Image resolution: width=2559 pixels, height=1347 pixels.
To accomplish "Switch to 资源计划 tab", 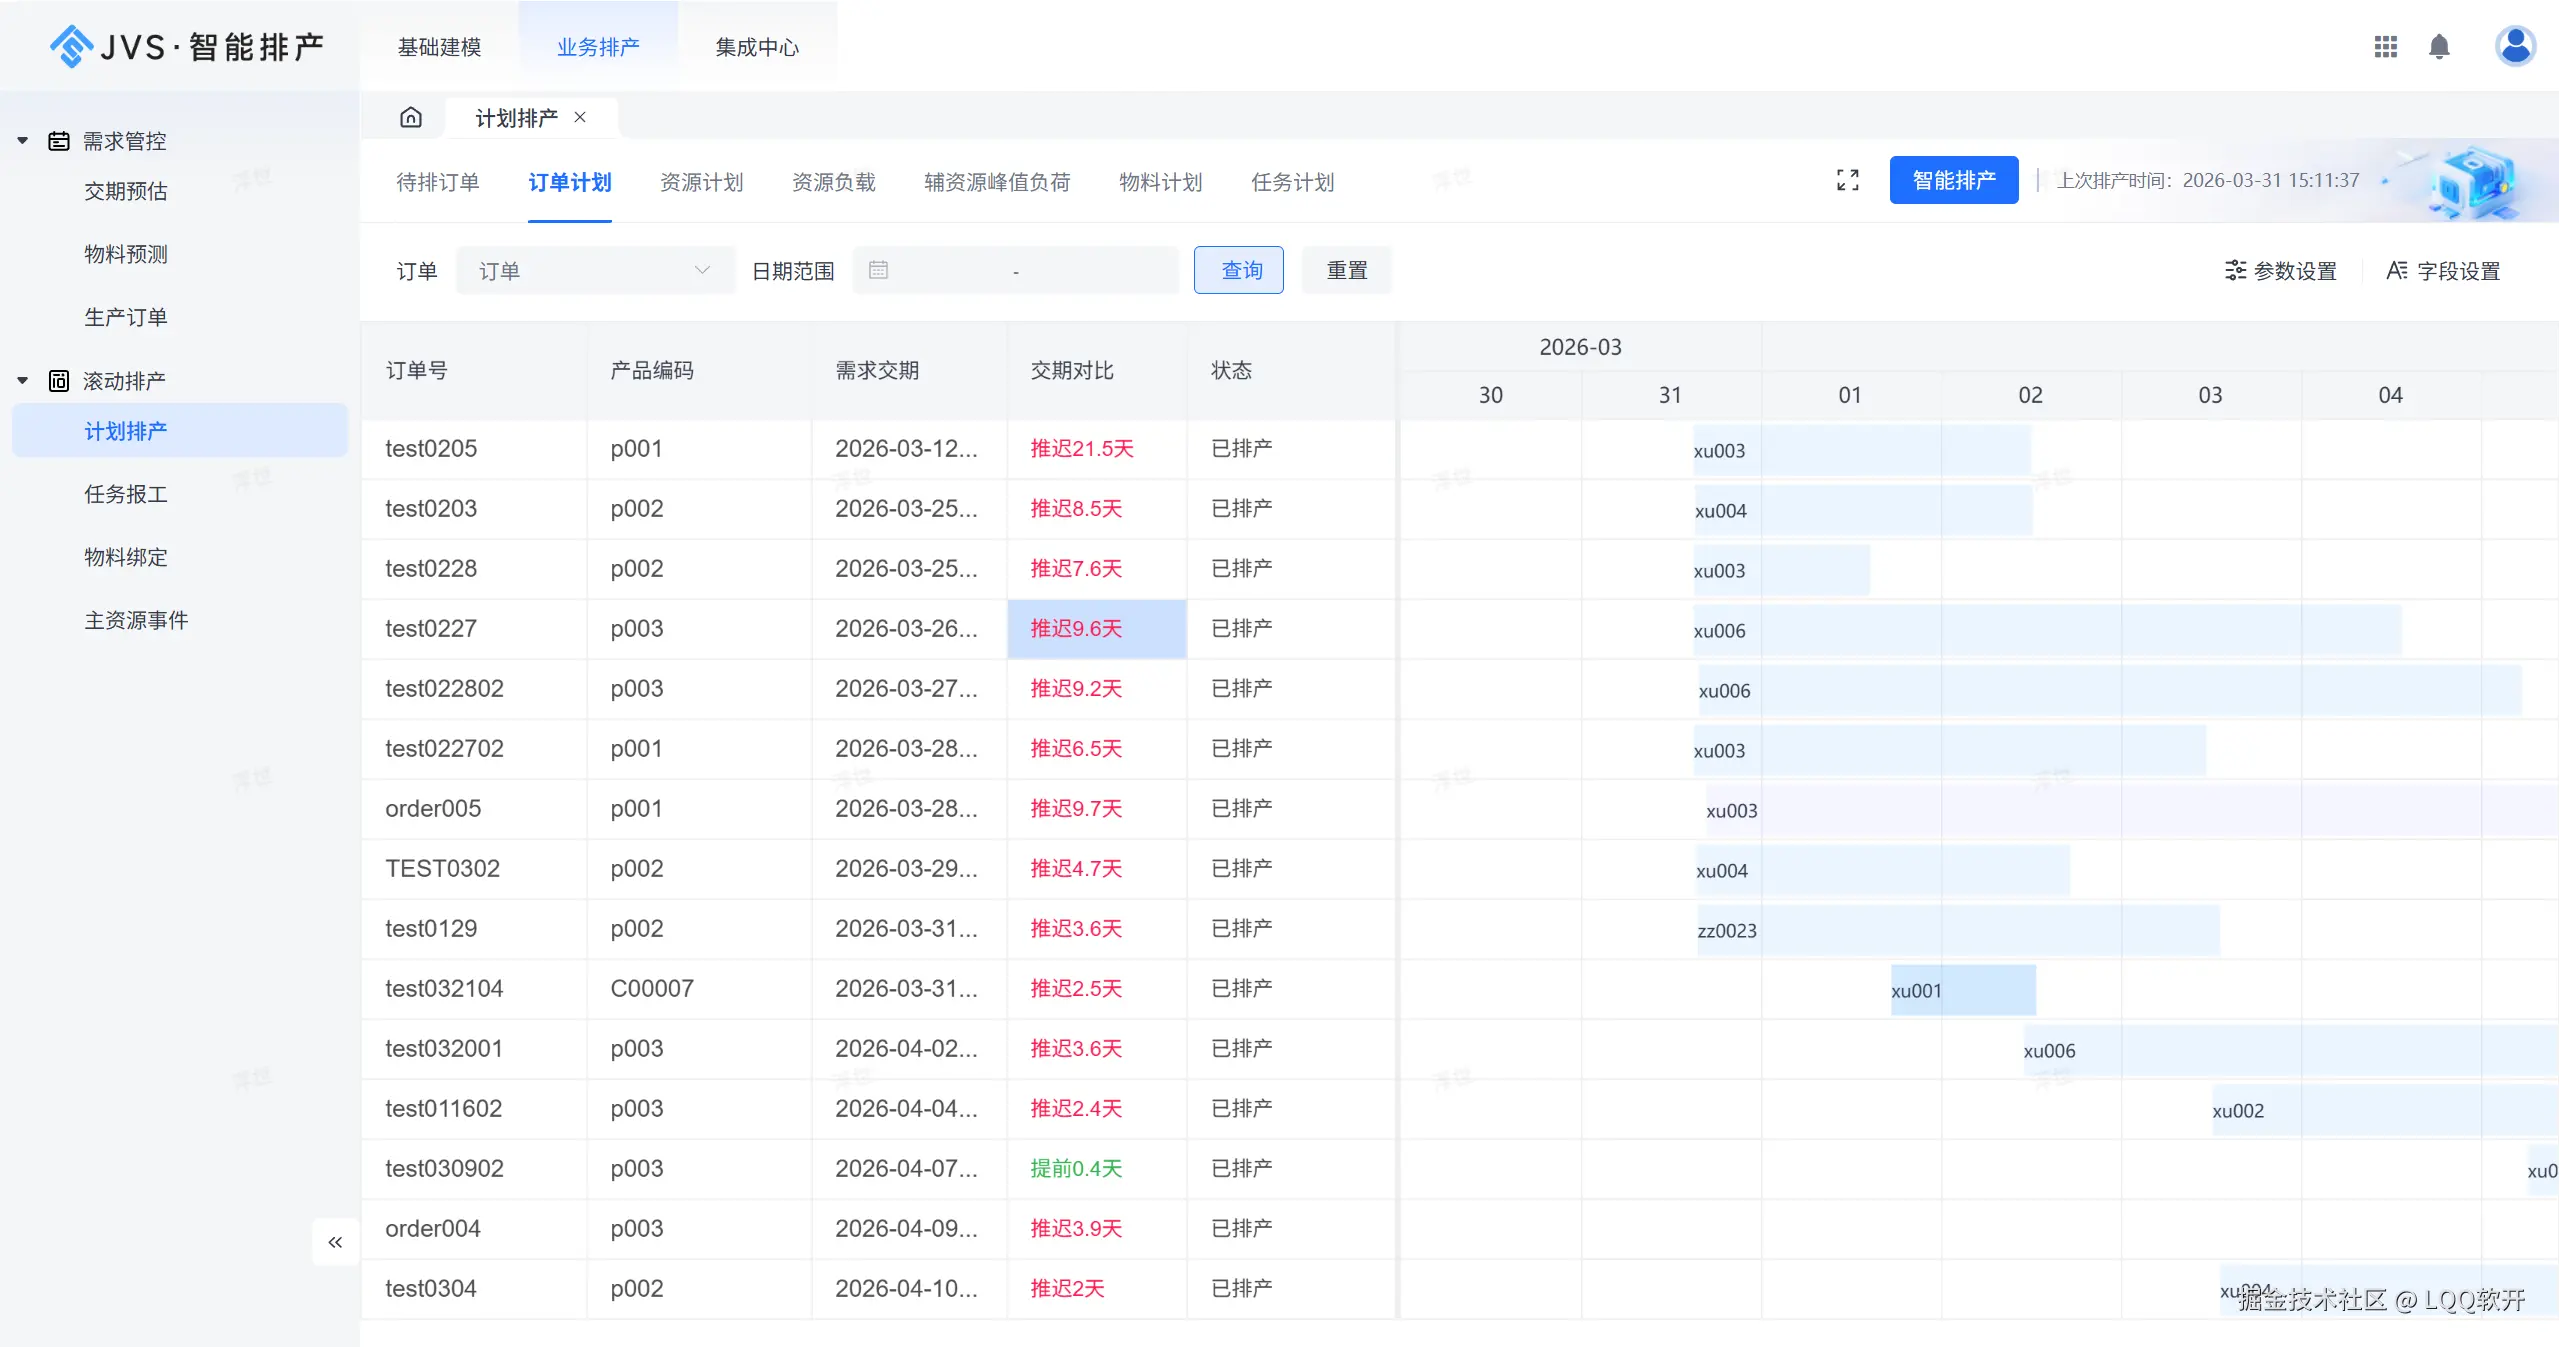I will (x=701, y=182).
